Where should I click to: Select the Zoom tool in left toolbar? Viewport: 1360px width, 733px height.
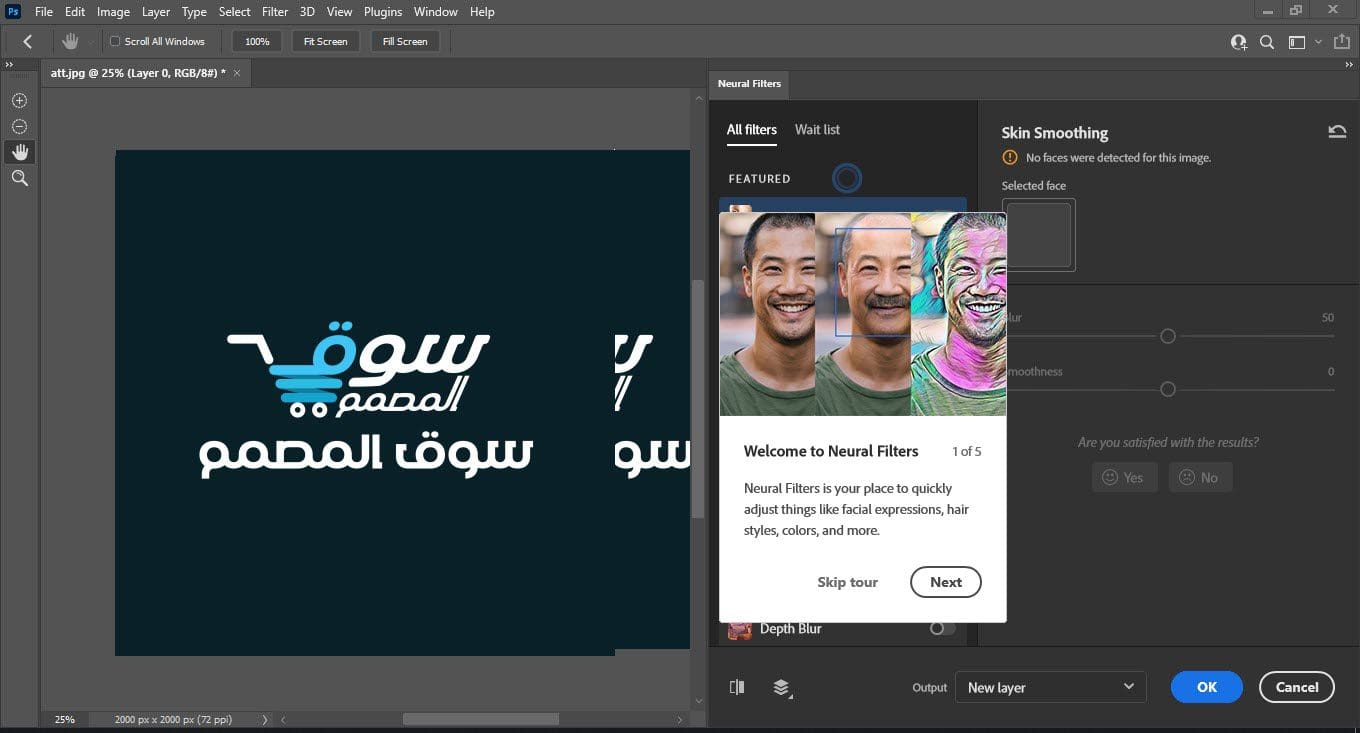coord(19,178)
